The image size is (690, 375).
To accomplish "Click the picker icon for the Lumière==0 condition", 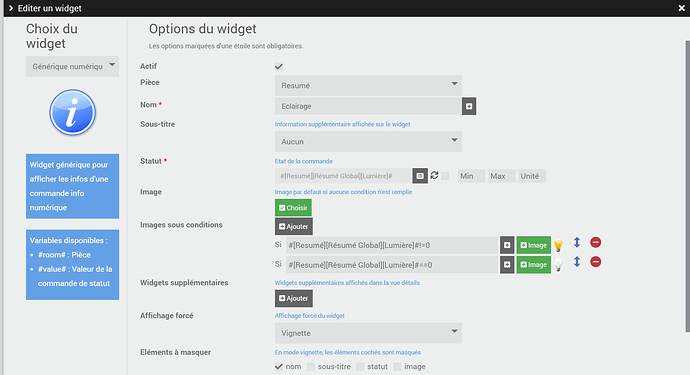I will 507,265.
